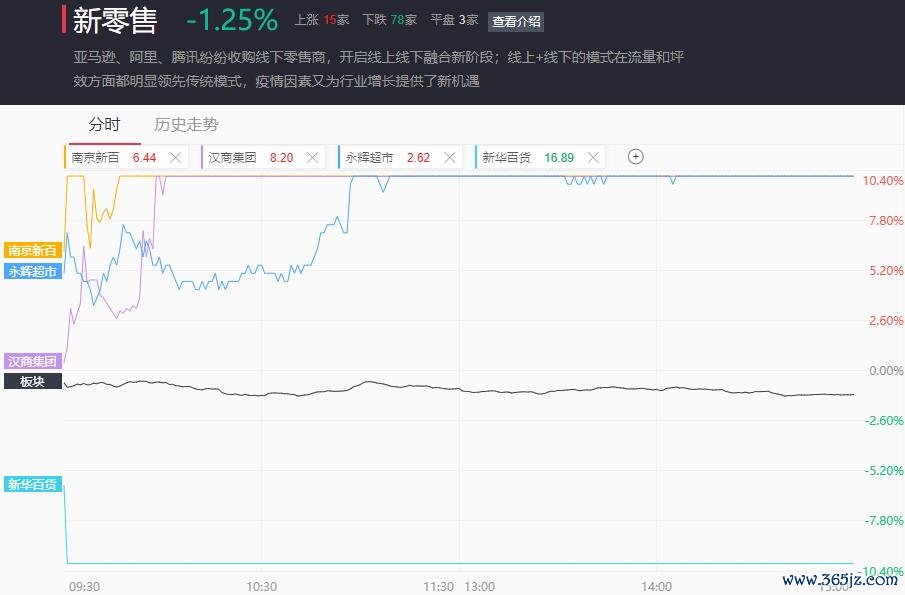Select the 南京新百 orange line label
The image size is (905, 595).
pyautogui.click(x=32, y=250)
